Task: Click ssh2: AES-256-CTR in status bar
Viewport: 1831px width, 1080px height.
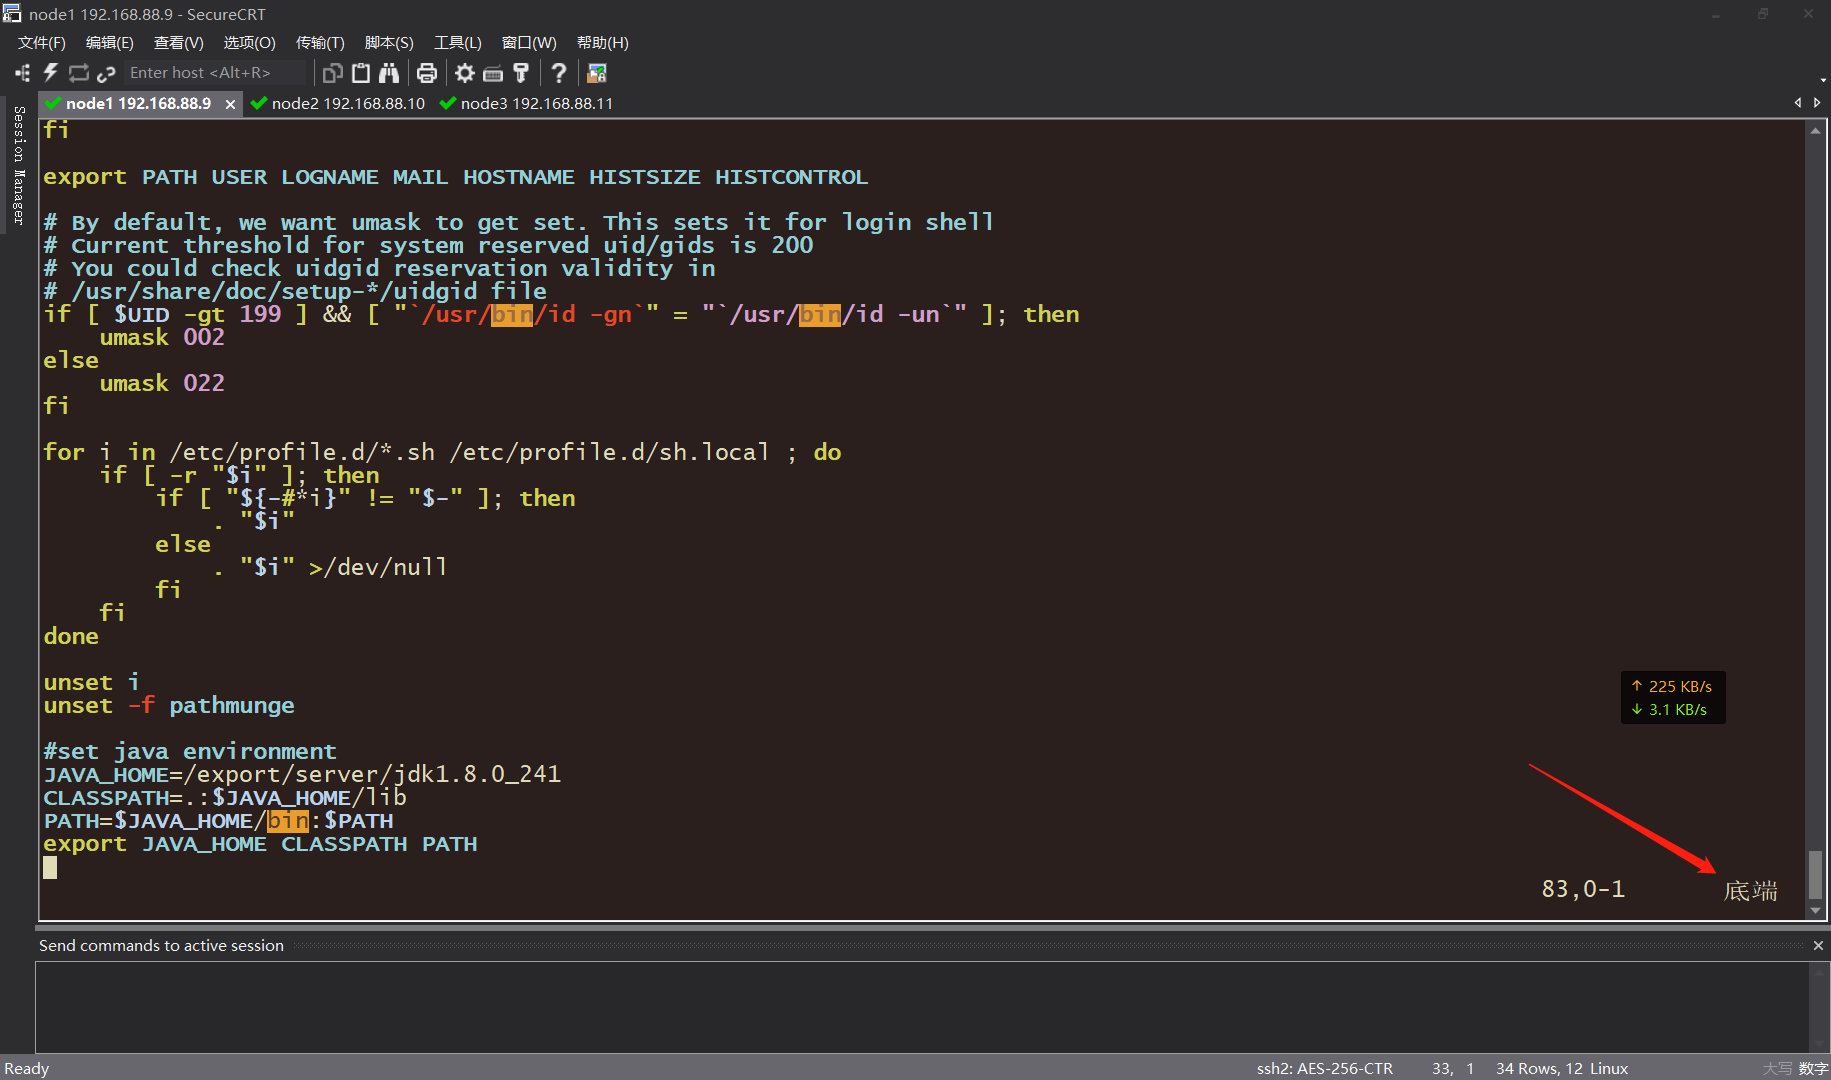Action: 1324,1068
